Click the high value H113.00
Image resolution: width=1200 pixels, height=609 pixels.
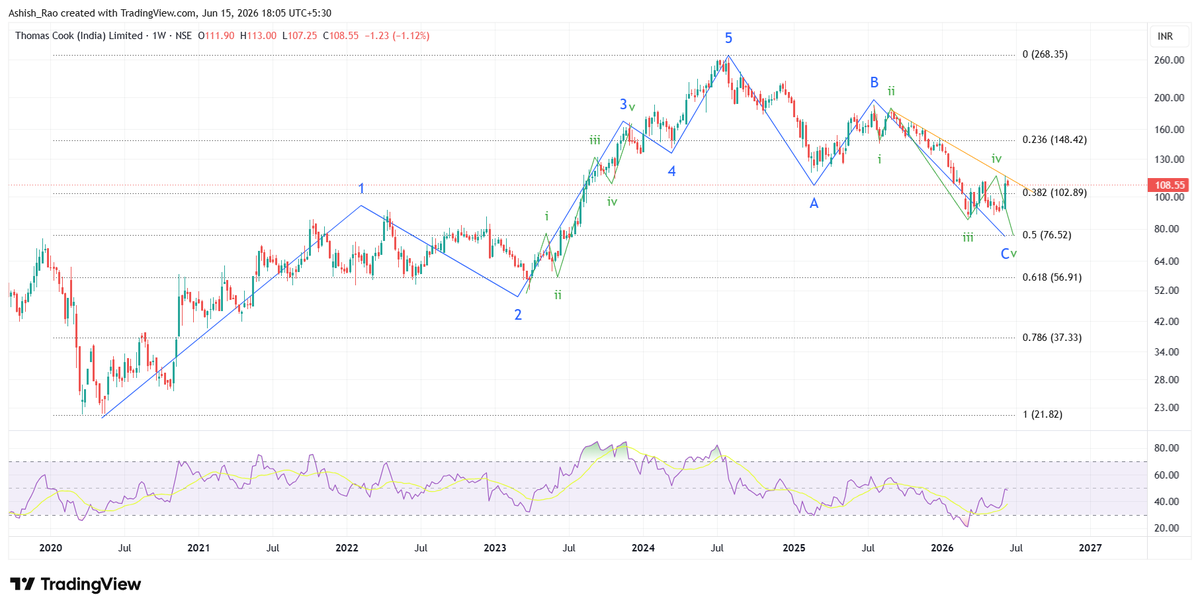[x=258, y=36]
